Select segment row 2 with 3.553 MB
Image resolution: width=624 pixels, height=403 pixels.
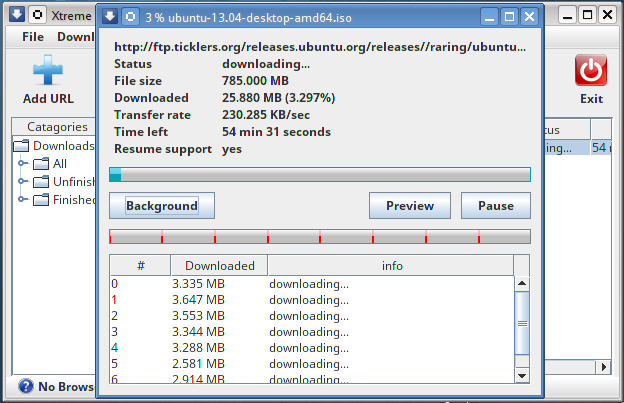312,316
